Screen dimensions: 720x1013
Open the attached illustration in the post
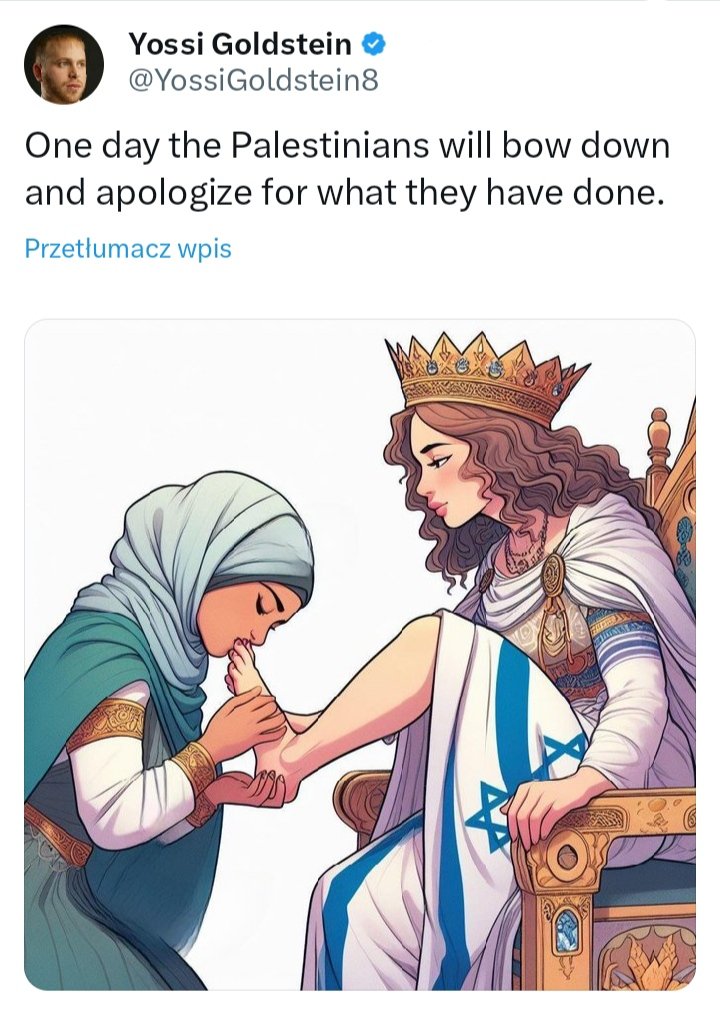pyautogui.click(x=360, y=654)
